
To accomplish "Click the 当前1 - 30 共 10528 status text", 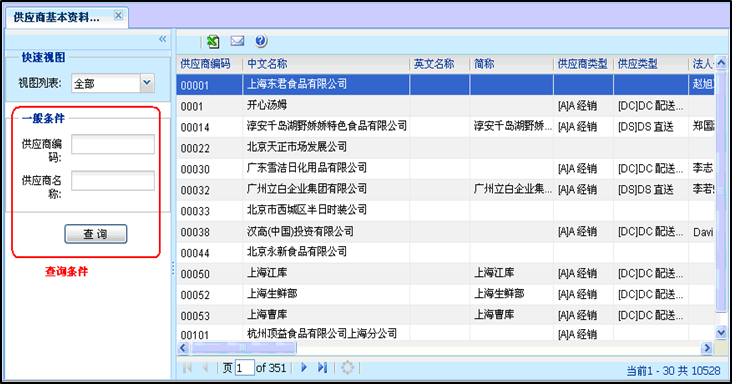I will (x=673, y=371).
